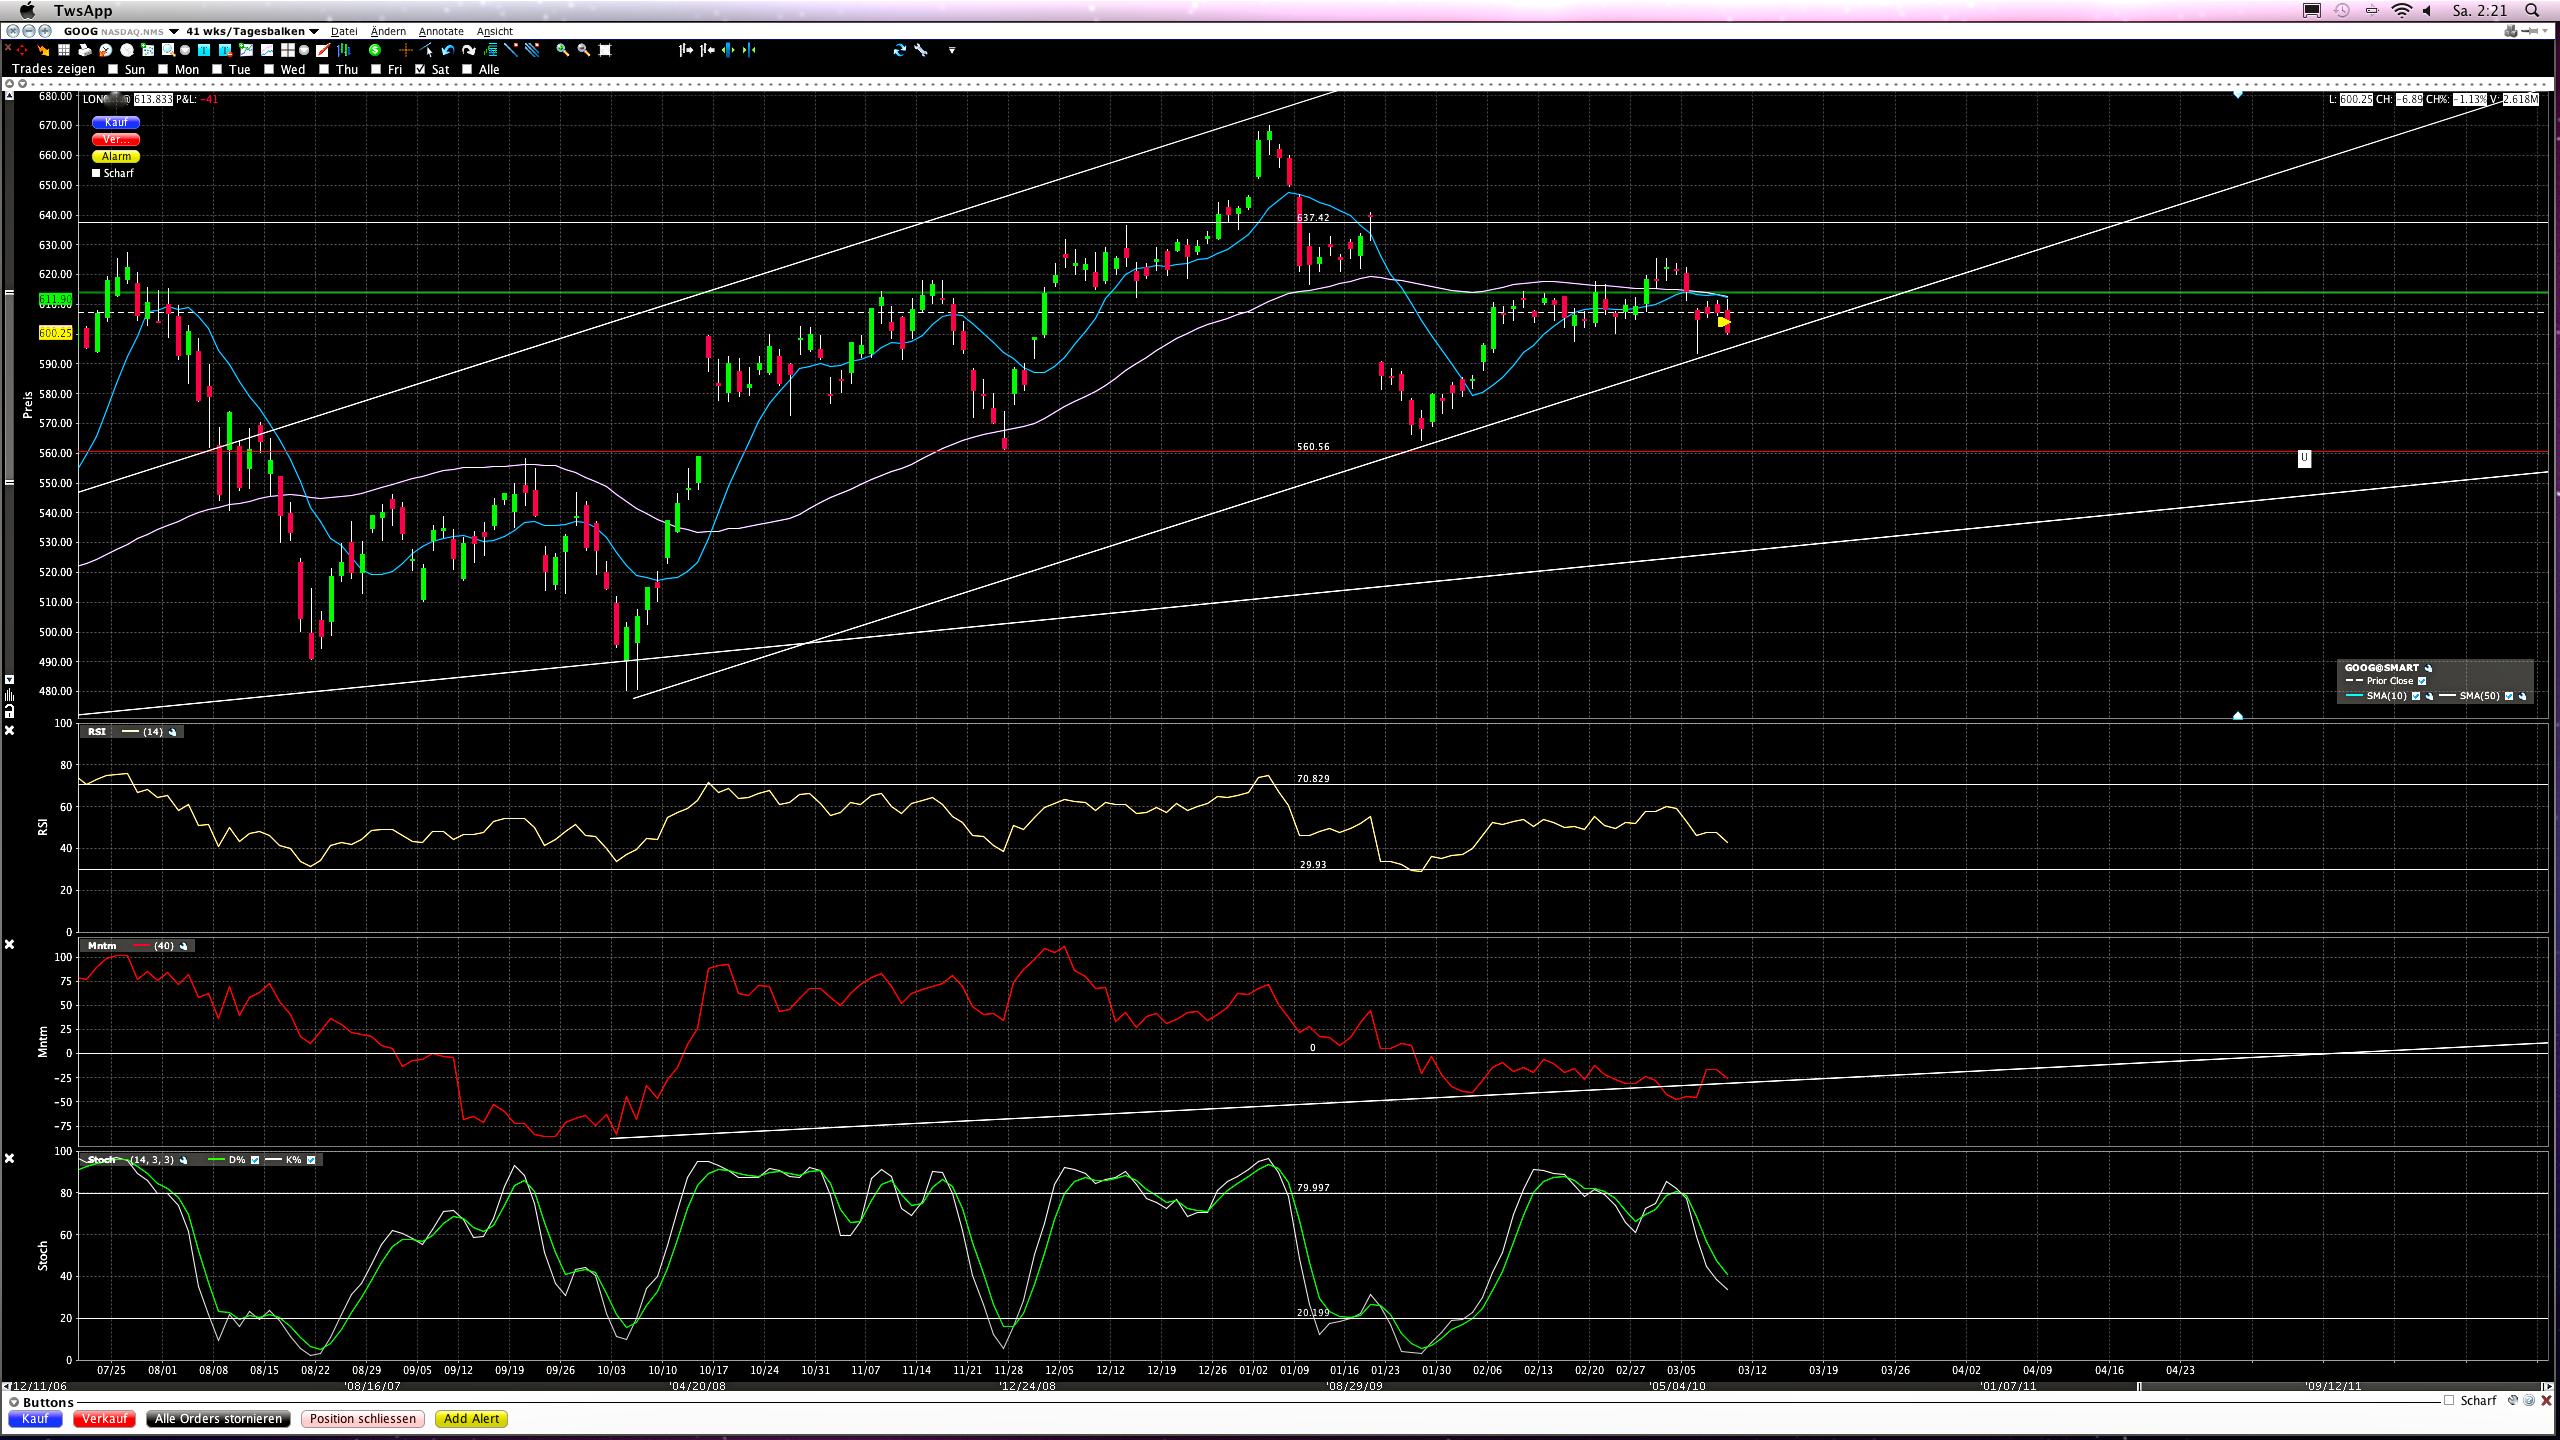Click the zoom in magnifier icon
The height and width of the screenshot is (1440, 2560).
point(562,50)
